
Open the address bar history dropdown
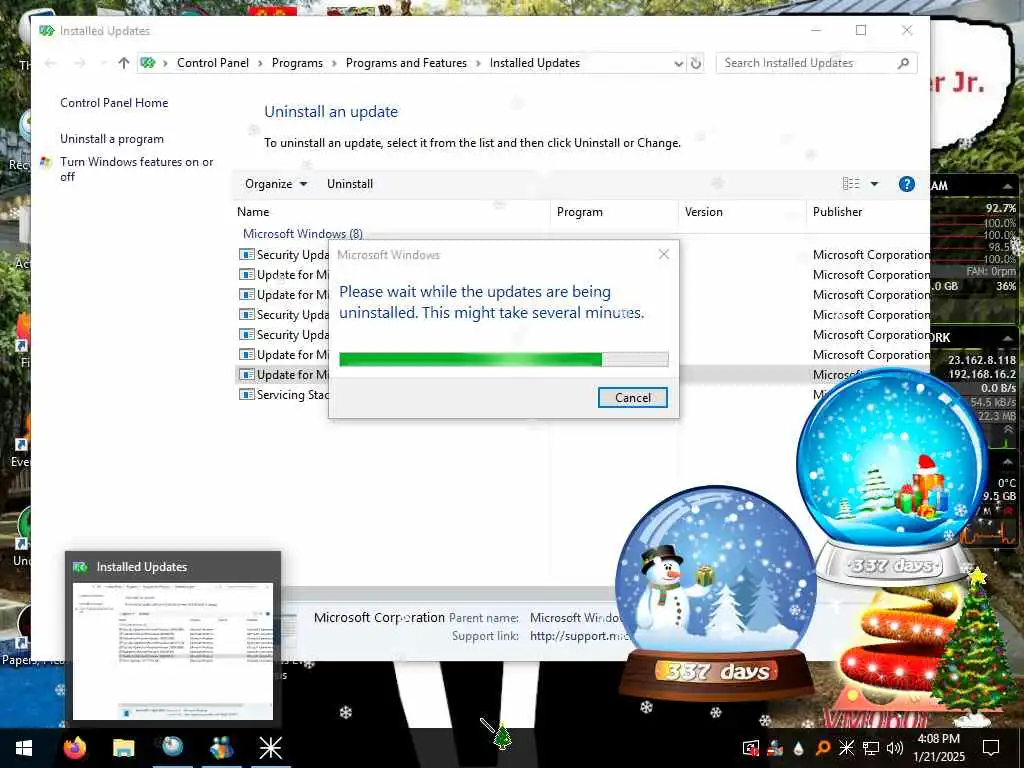(679, 63)
